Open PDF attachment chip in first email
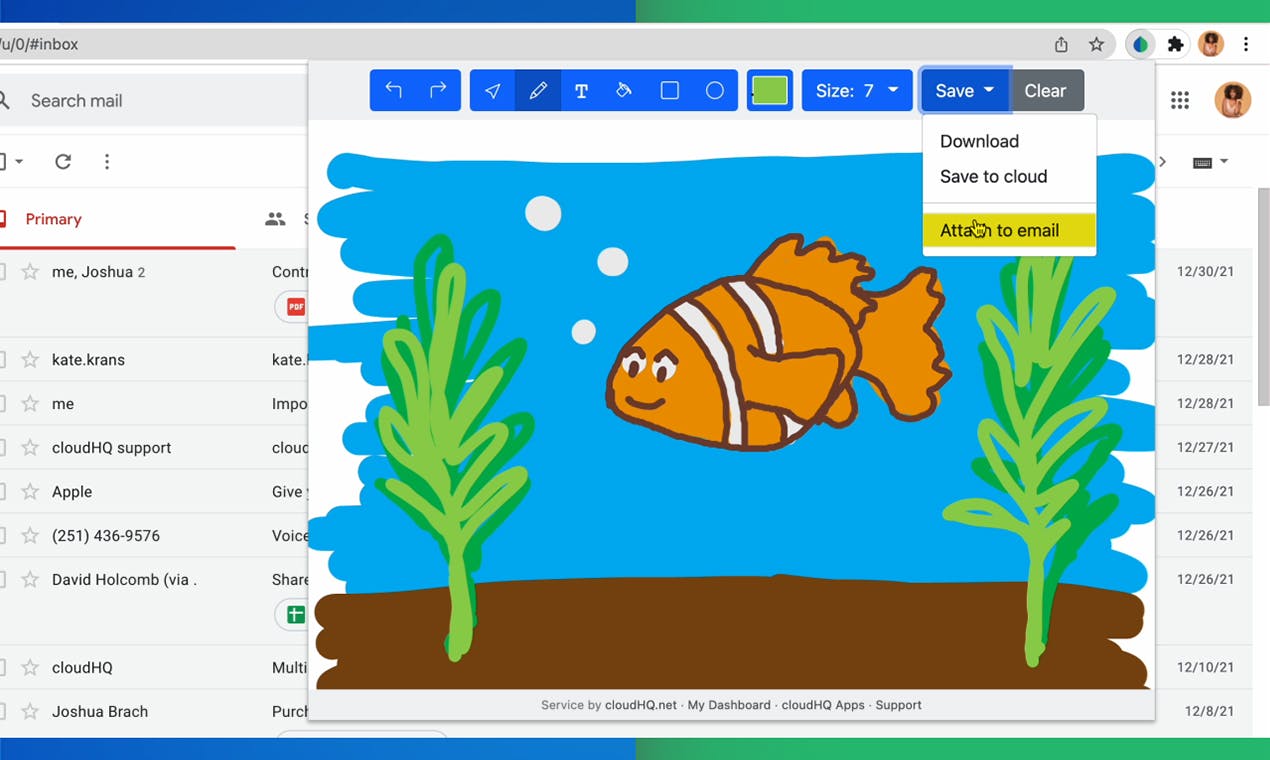The image size is (1270, 760). pos(292,307)
